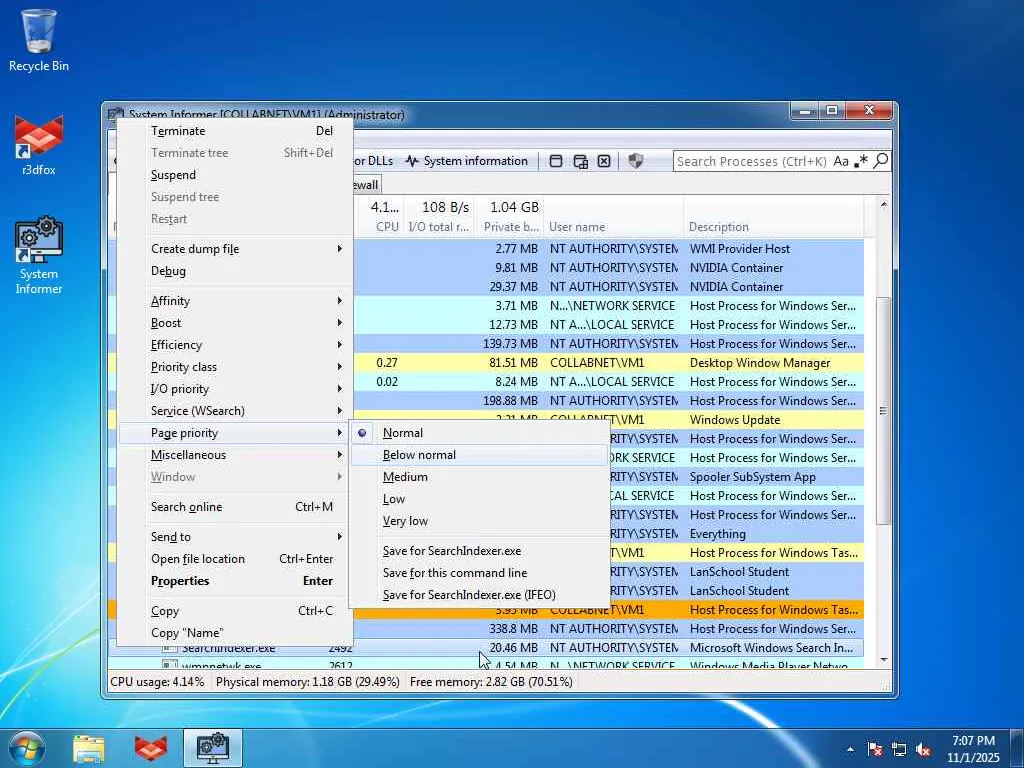1024x768 pixels.
Task: Click the magnifier search icon
Action: pyautogui.click(x=880, y=161)
